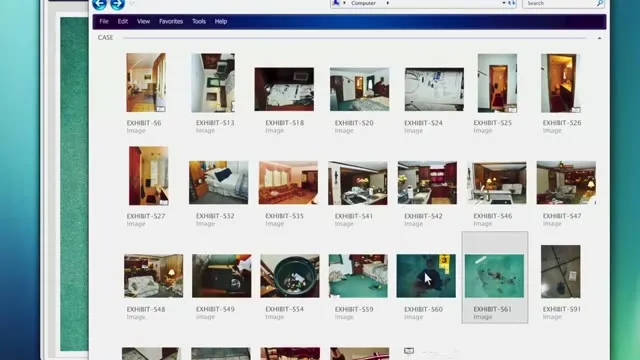Open the Help menu
The image size is (640, 360).
[x=221, y=21]
